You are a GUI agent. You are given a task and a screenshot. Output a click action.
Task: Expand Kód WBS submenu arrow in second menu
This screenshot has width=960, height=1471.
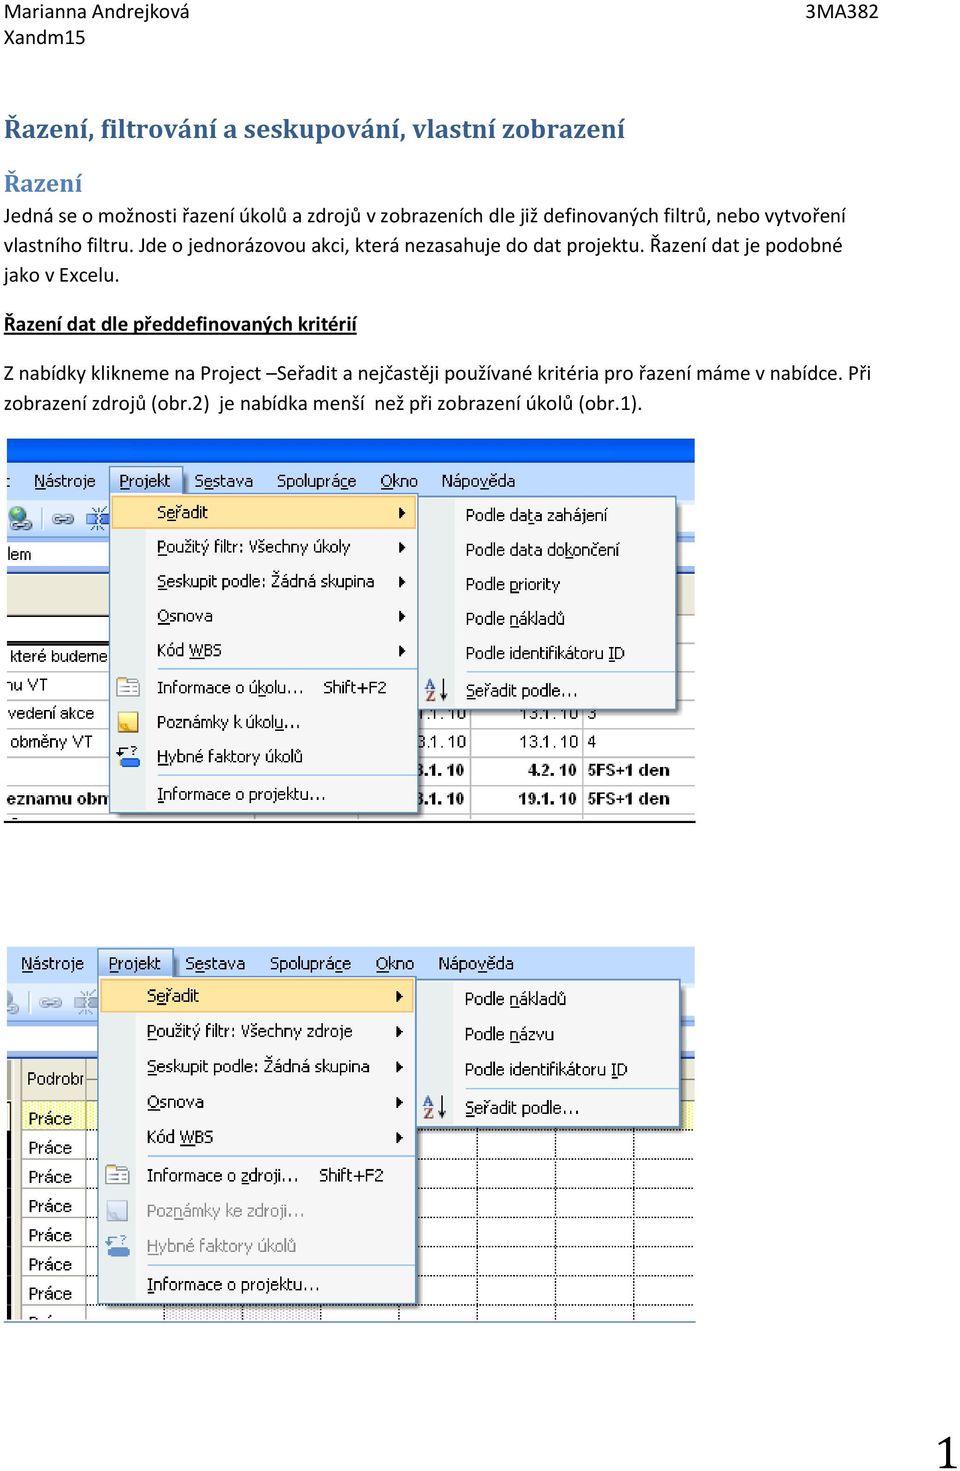pyautogui.click(x=399, y=1137)
